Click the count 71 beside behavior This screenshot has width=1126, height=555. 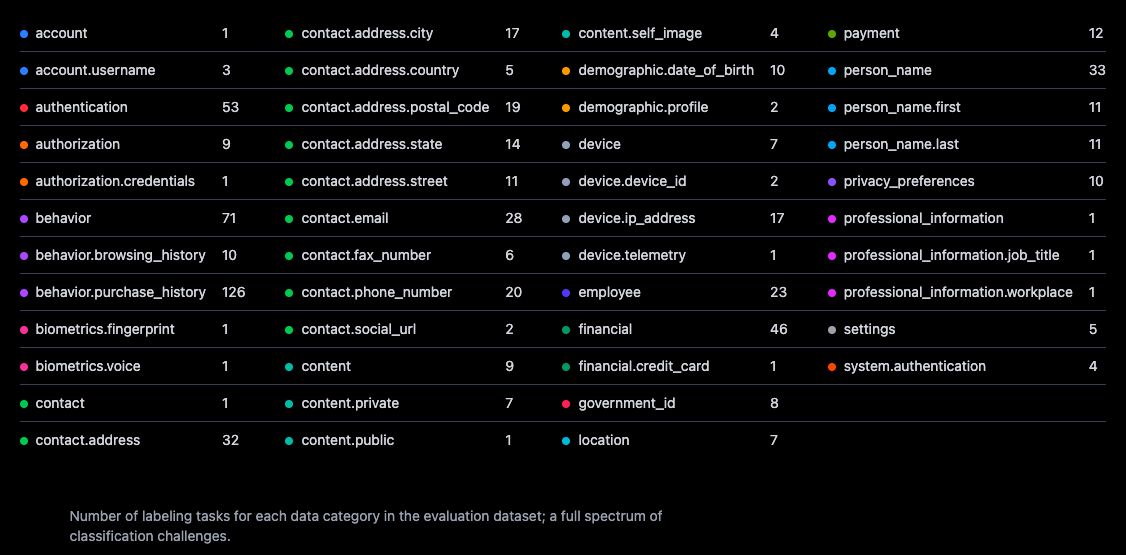pyautogui.click(x=229, y=218)
